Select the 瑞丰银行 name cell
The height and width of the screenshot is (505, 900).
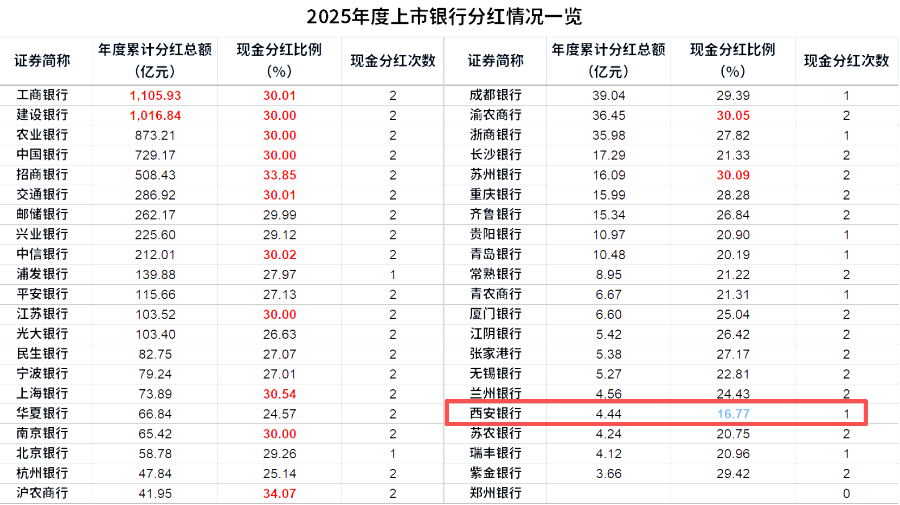click(495, 453)
